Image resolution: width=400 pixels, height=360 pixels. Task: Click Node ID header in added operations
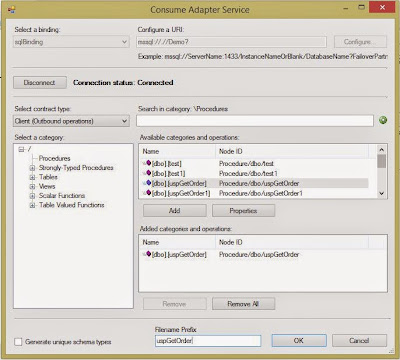click(292, 242)
